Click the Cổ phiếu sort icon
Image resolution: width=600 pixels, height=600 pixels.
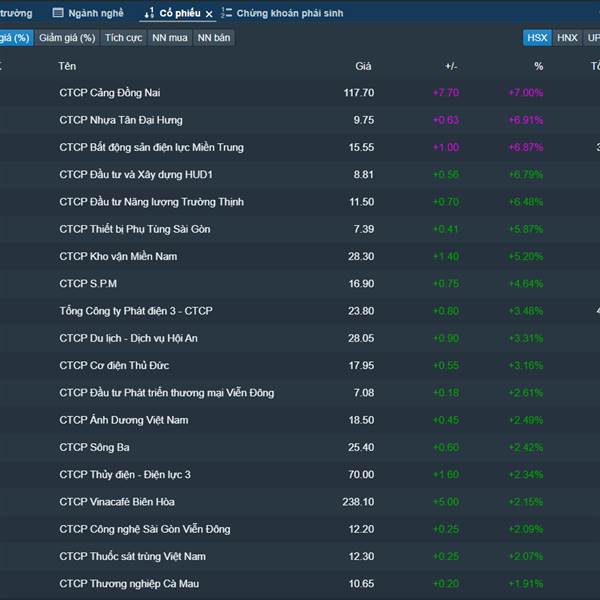coord(149,13)
